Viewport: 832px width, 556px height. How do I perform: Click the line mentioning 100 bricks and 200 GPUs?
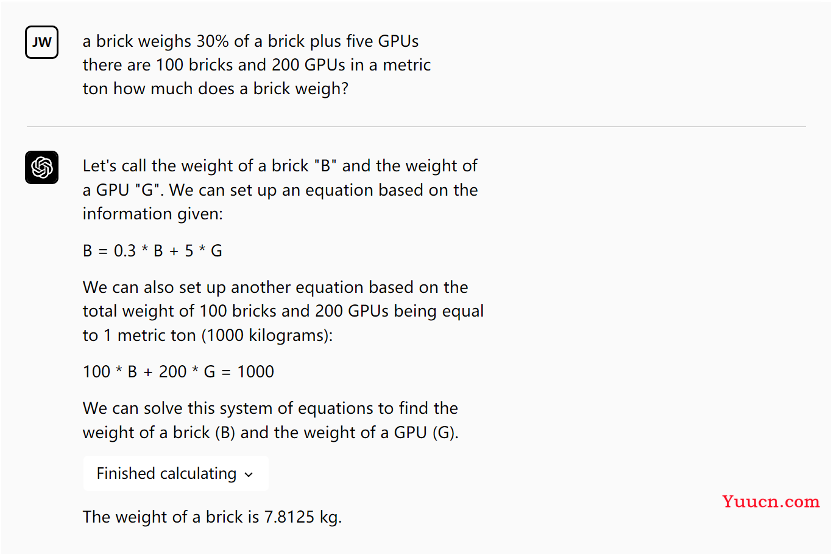click(x=256, y=65)
